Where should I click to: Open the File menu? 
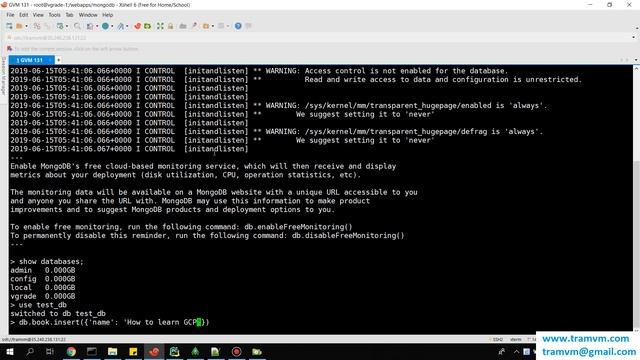point(10,15)
